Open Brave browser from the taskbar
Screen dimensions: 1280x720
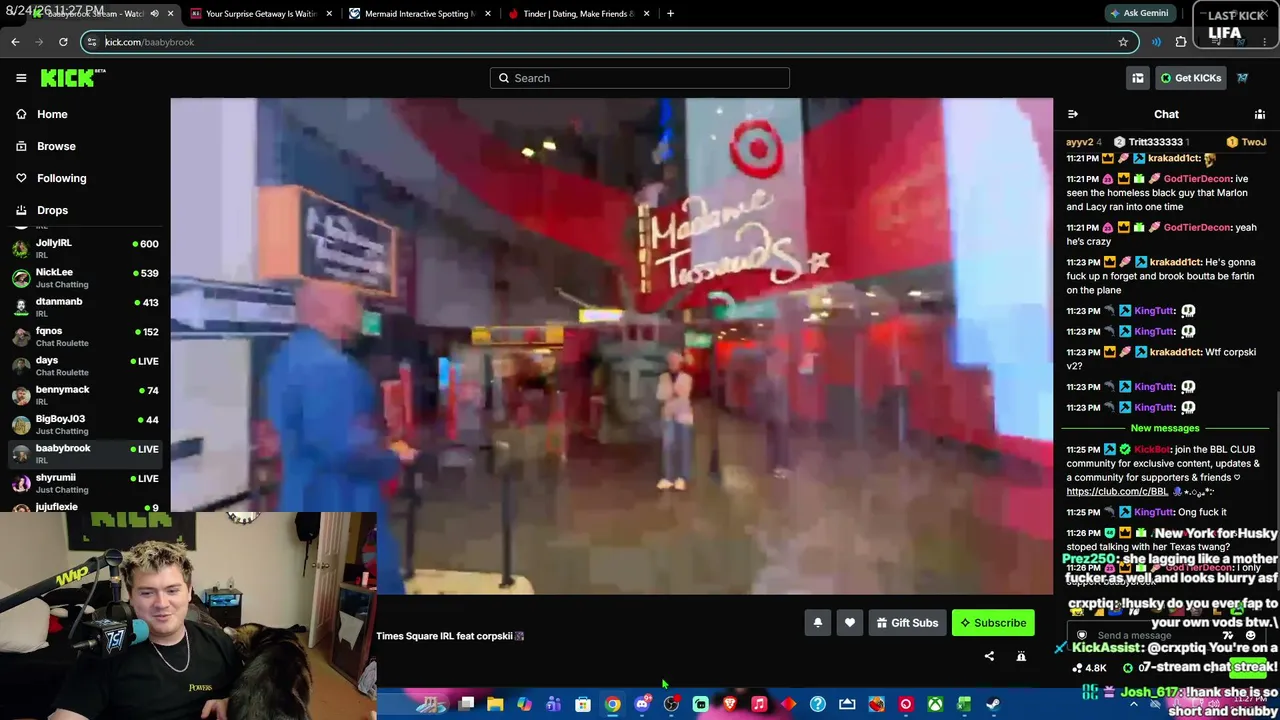(x=730, y=704)
